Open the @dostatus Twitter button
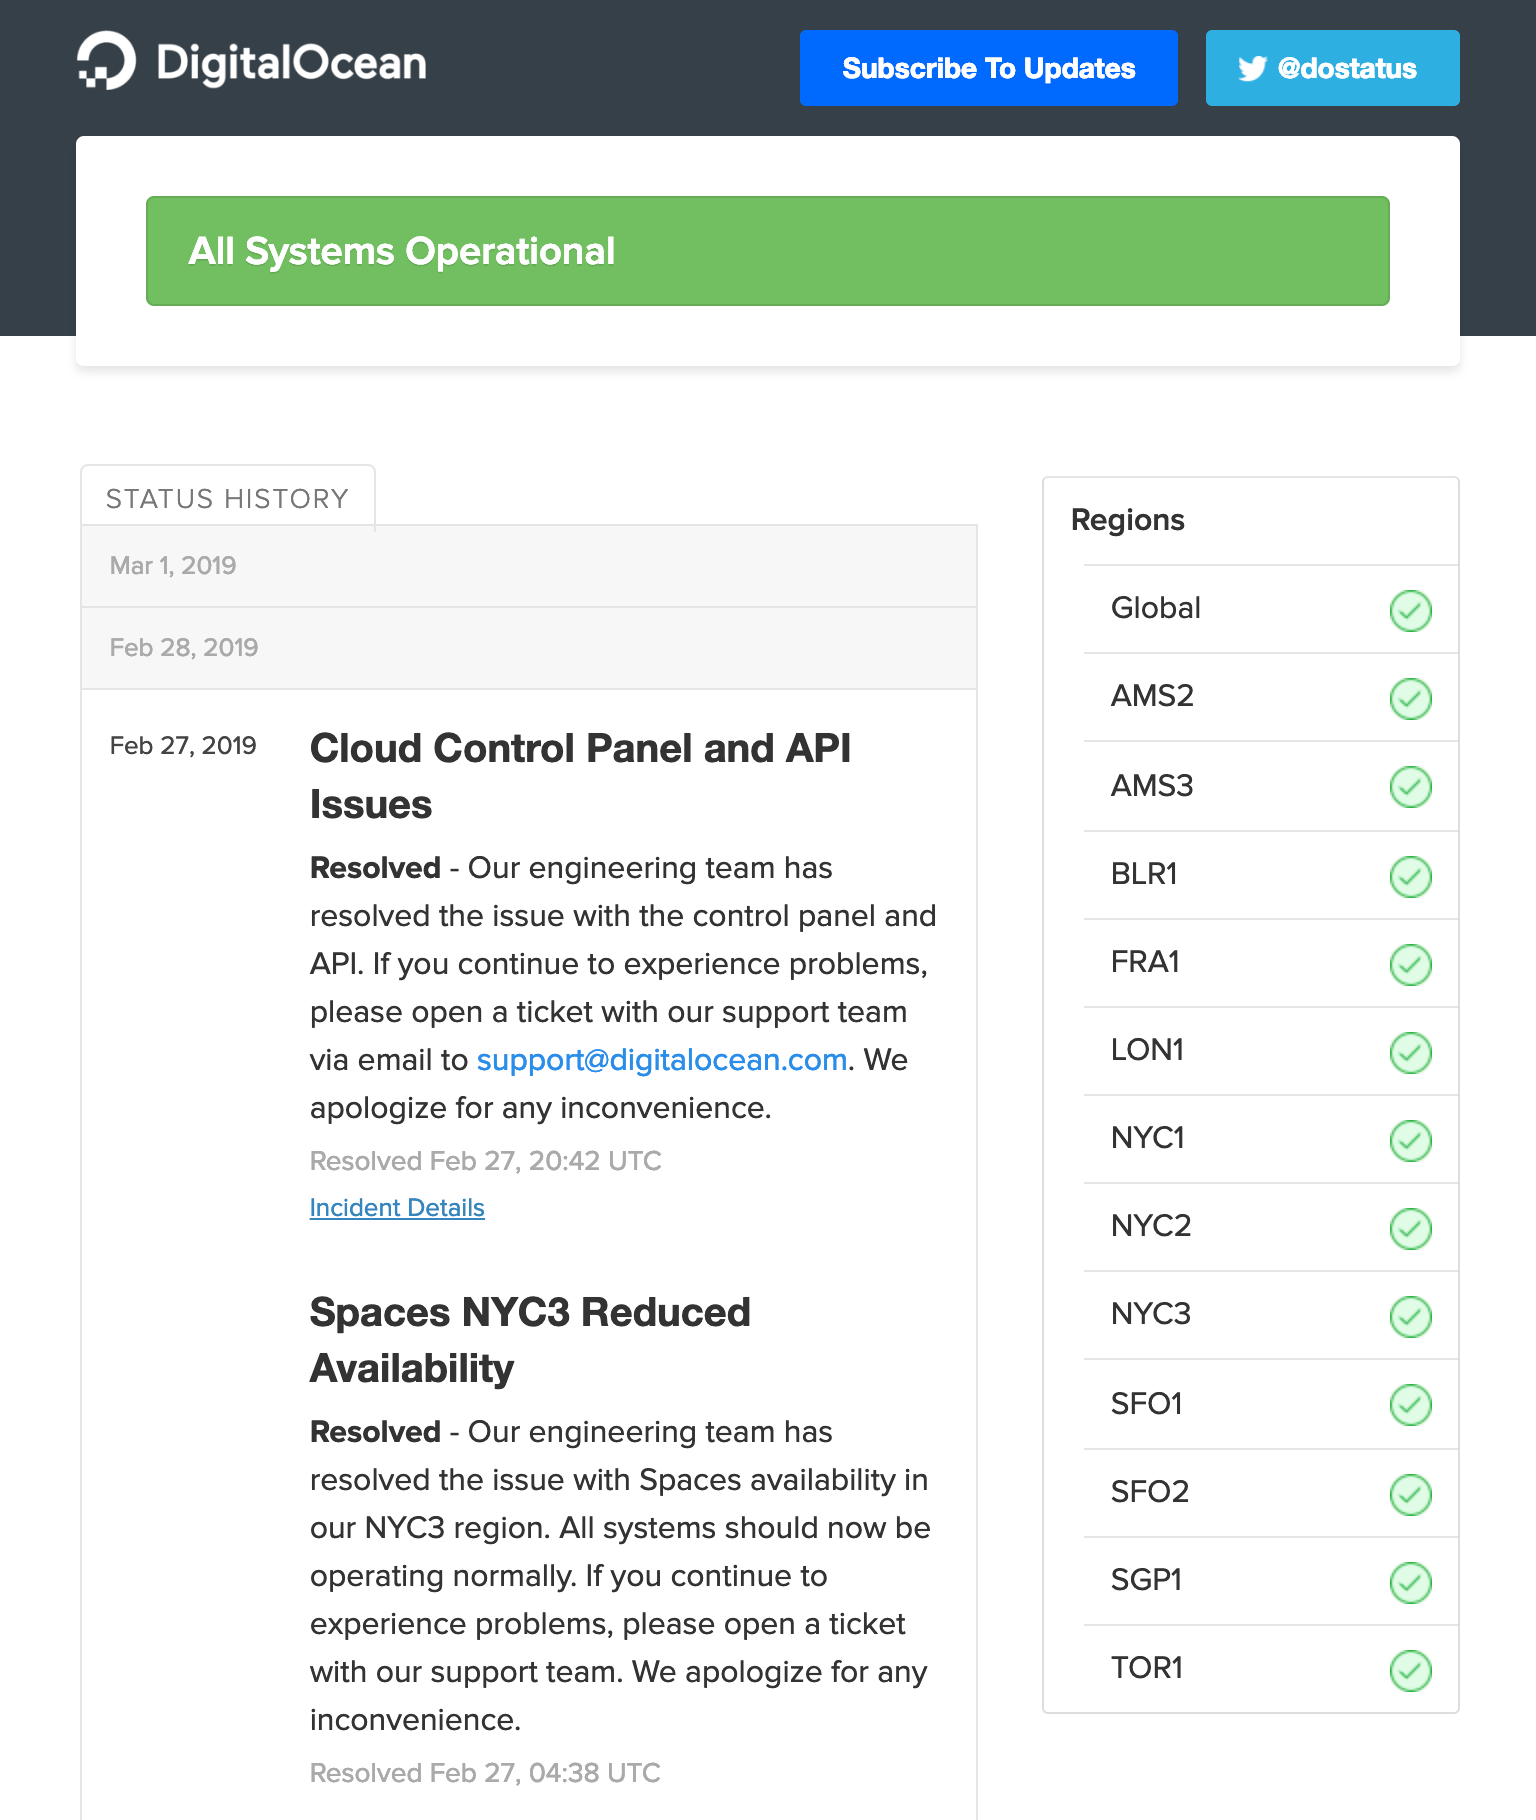 point(1331,68)
